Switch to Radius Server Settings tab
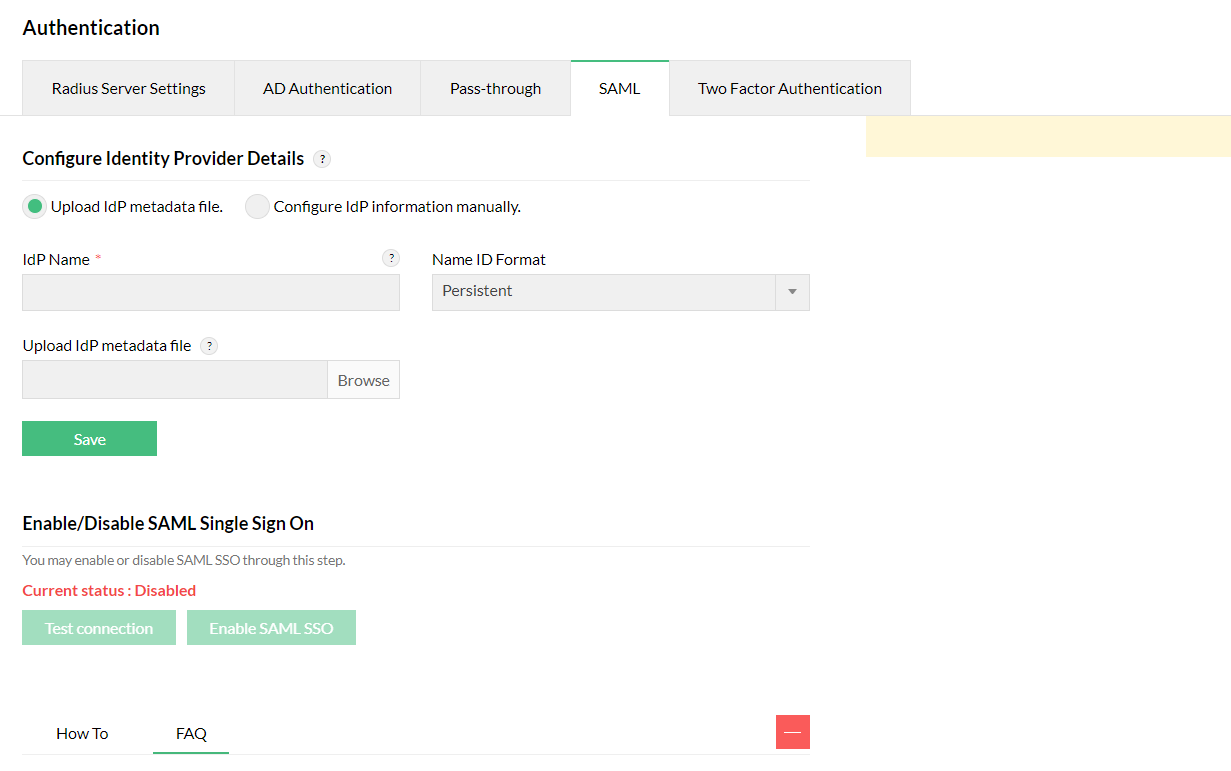Viewport: 1231px width, 771px height. coord(129,89)
